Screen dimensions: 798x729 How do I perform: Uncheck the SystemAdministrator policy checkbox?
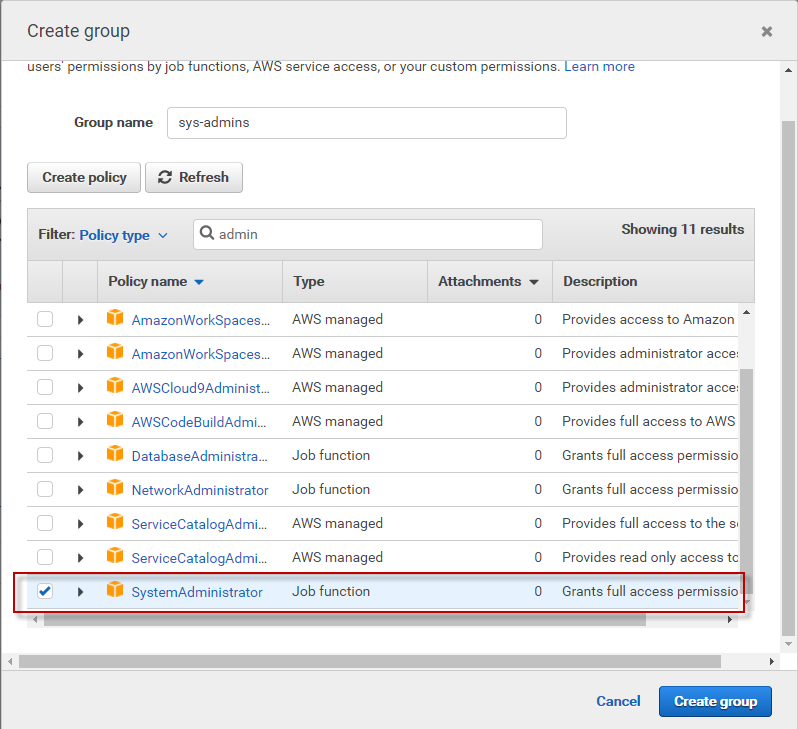point(45,592)
